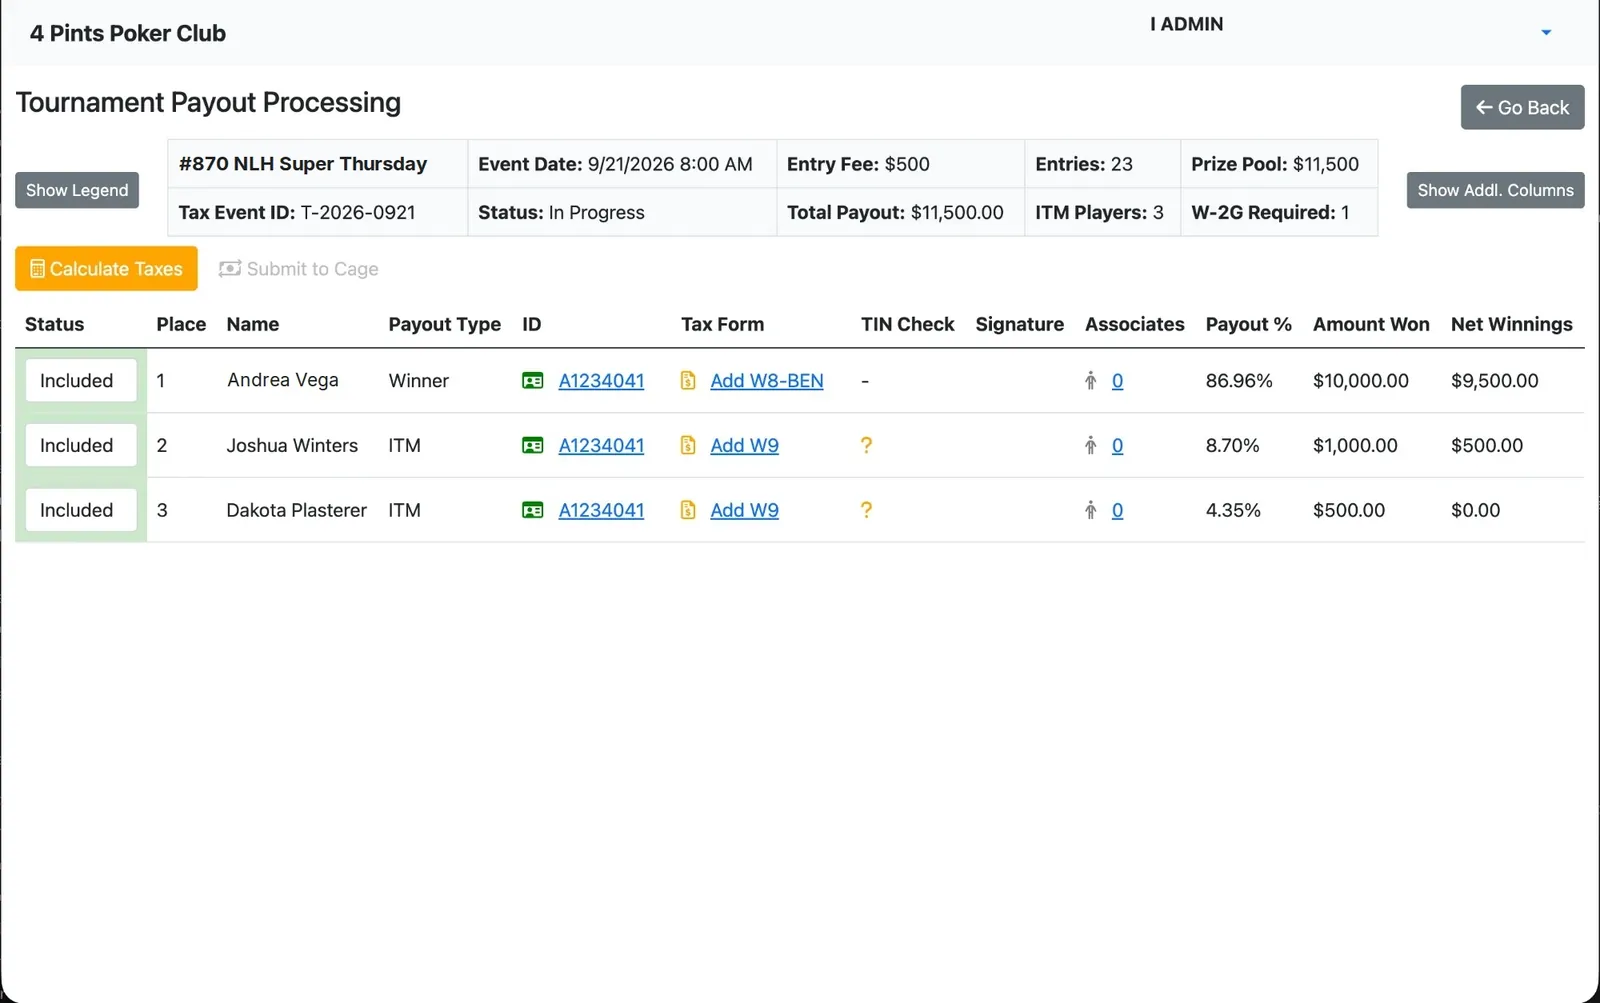
Task: Go back using the Go Back button
Action: point(1522,107)
